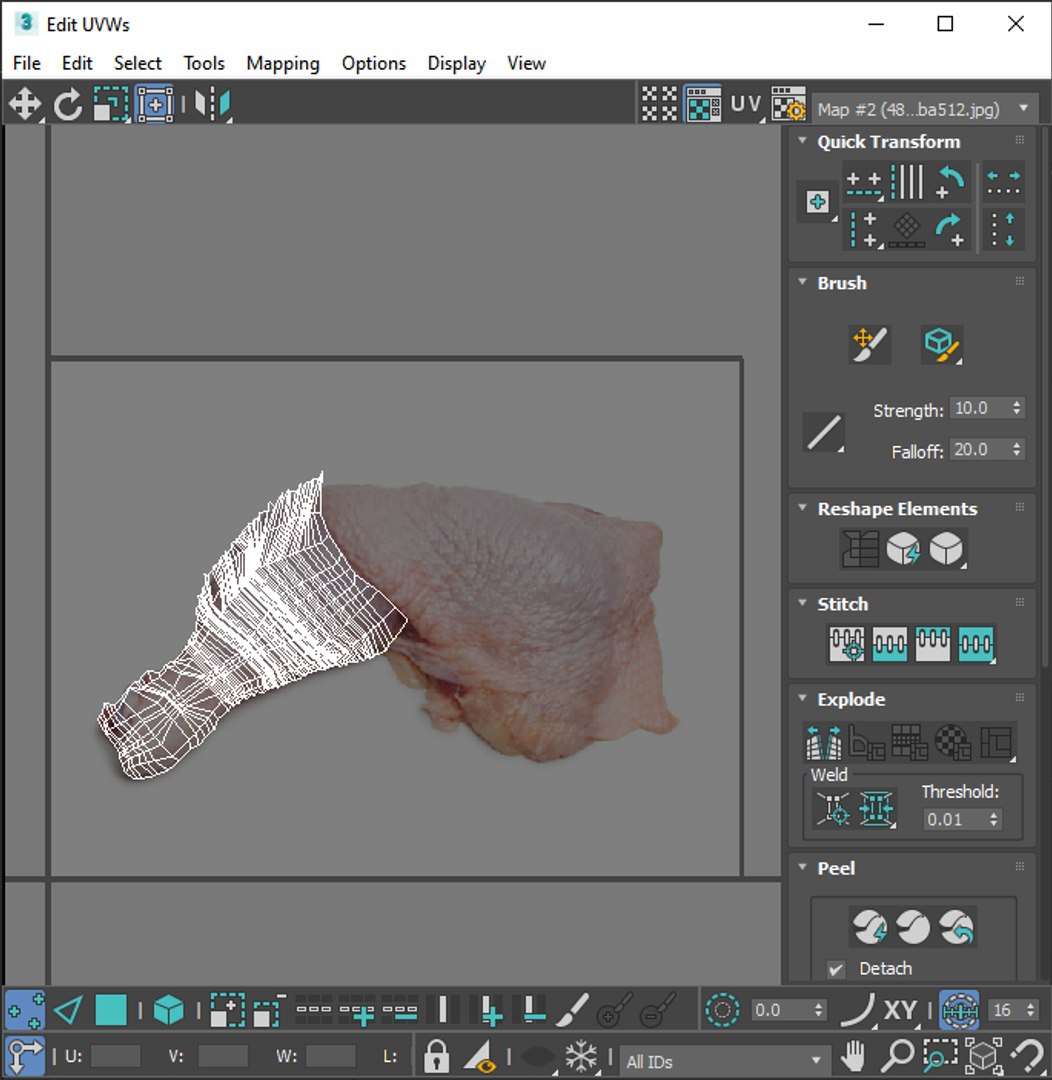
Task: Click the Rotate 90 clockwise icon
Action: (x=951, y=229)
